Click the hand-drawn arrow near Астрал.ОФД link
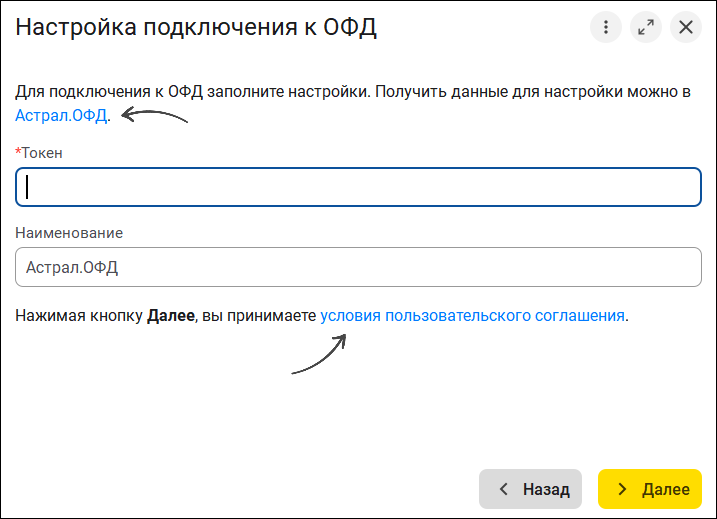This screenshot has height=519, width=717. tap(155, 114)
